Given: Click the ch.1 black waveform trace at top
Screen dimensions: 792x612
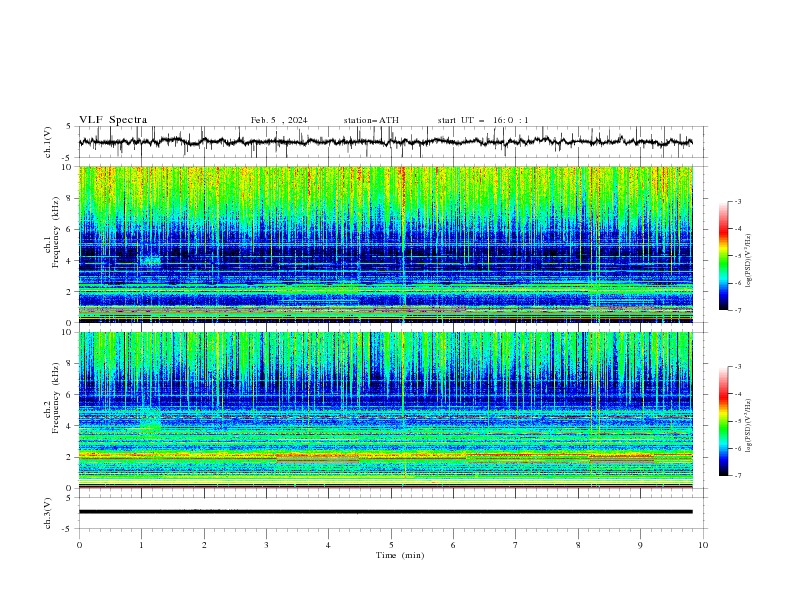Looking at the screenshot, I should click(x=385, y=142).
